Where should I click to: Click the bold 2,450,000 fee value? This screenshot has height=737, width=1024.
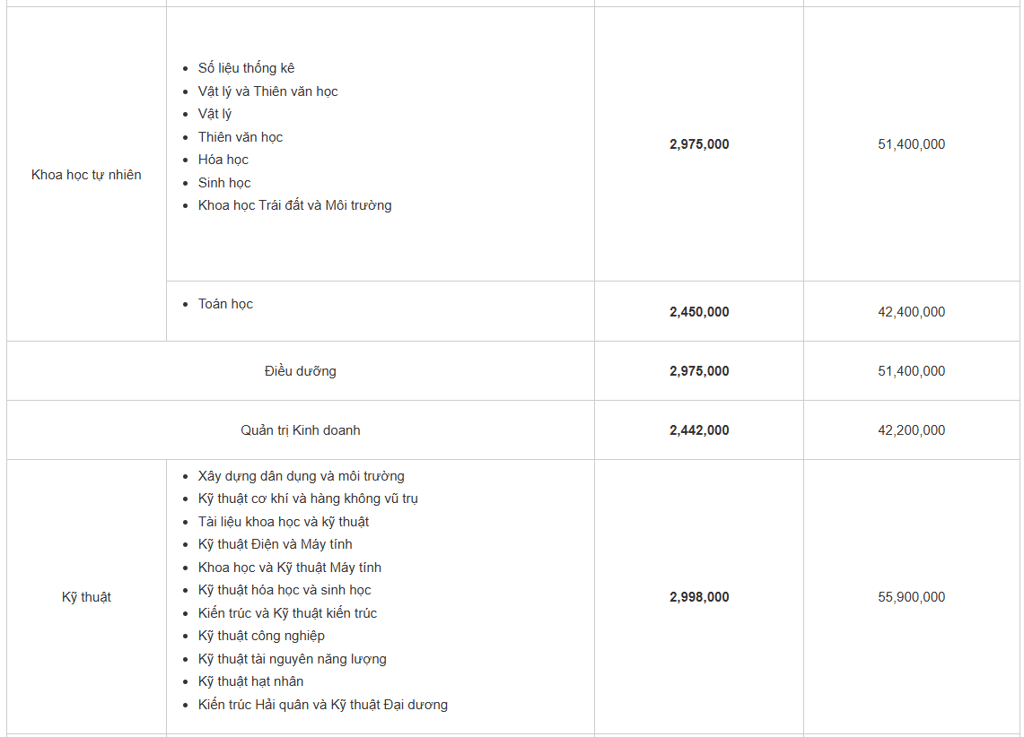[x=699, y=312]
